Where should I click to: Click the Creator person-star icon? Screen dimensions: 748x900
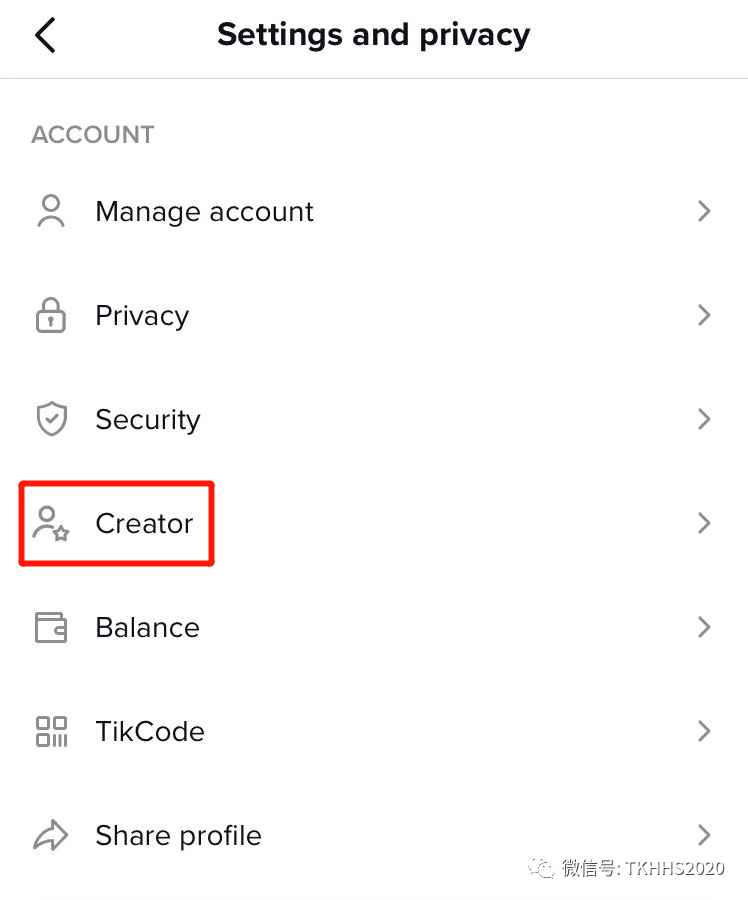pyautogui.click(x=50, y=523)
